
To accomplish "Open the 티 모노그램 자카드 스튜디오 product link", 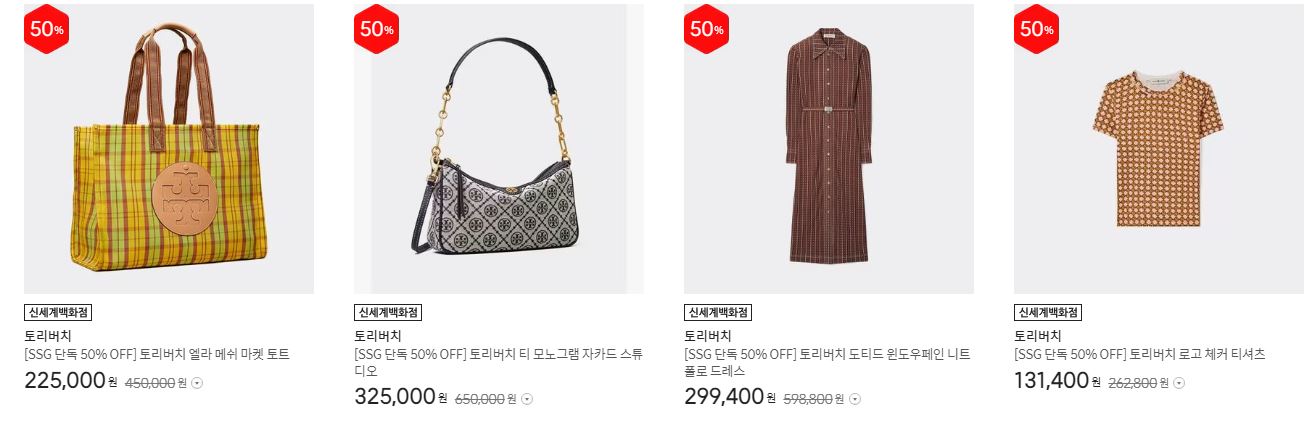I will pyautogui.click(x=498, y=362).
